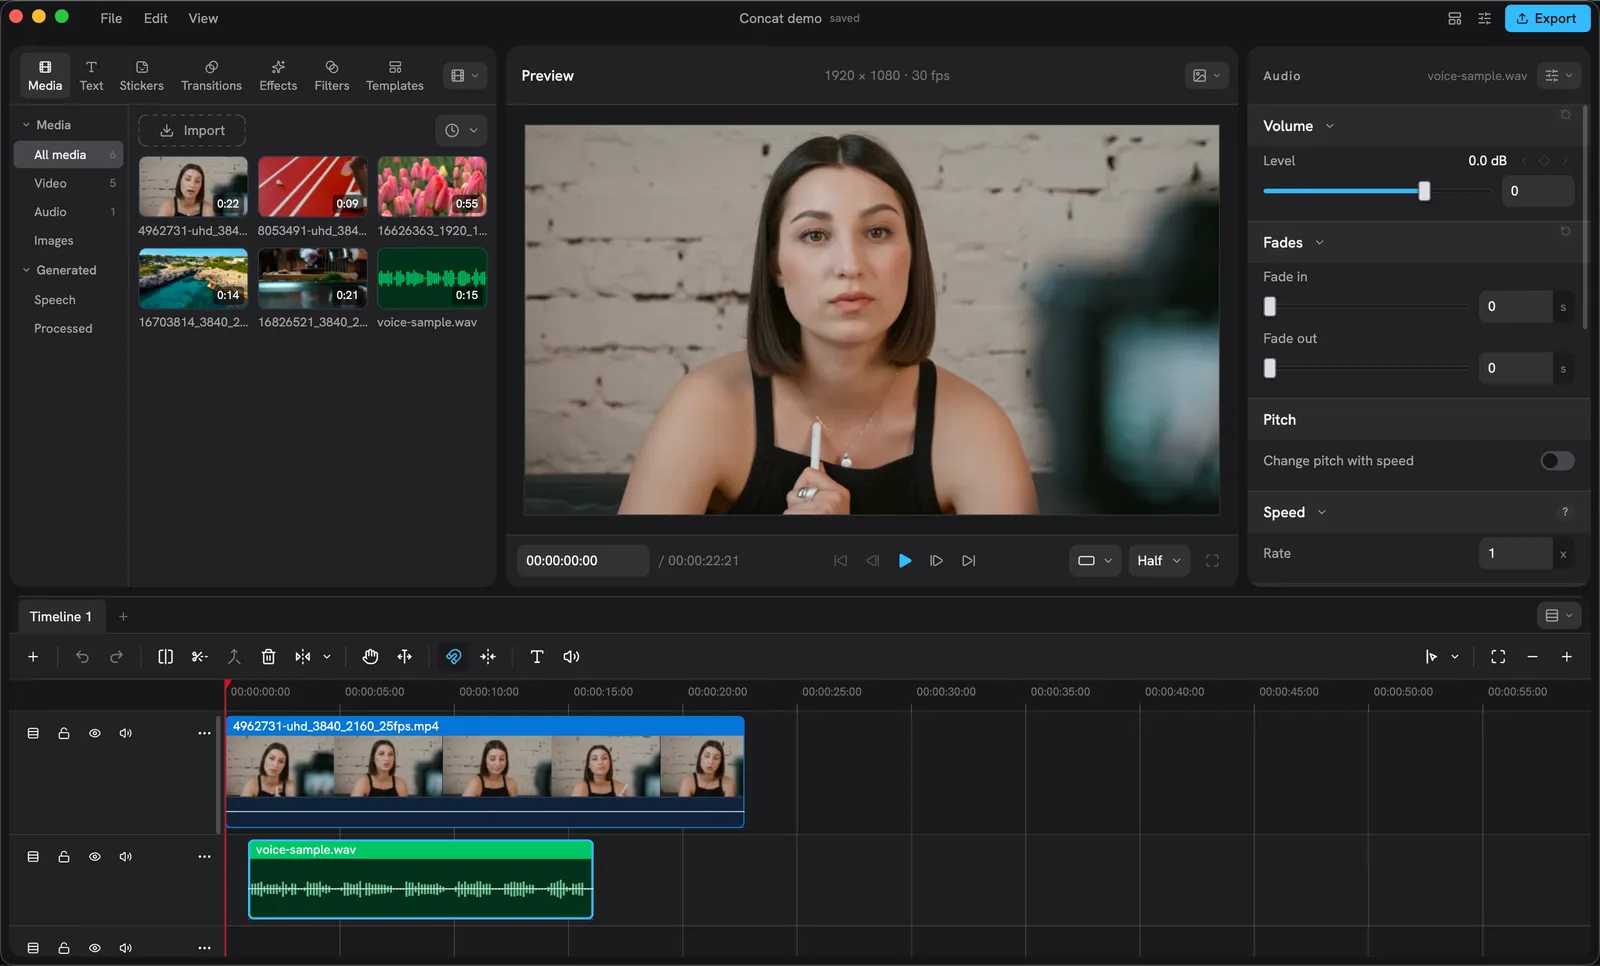
Task: Delete selected clip with trash icon
Action: click(268, 657)
